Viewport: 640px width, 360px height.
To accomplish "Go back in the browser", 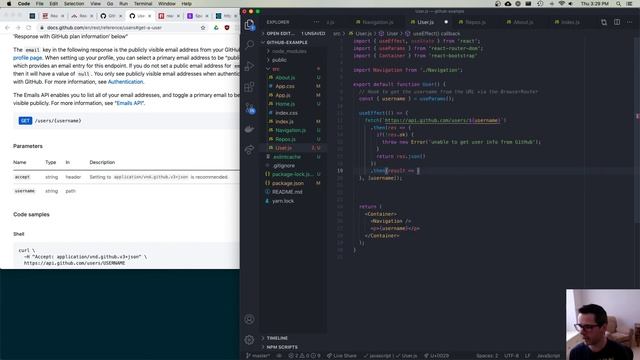I will pyautogui.click(x=7, y=28).
